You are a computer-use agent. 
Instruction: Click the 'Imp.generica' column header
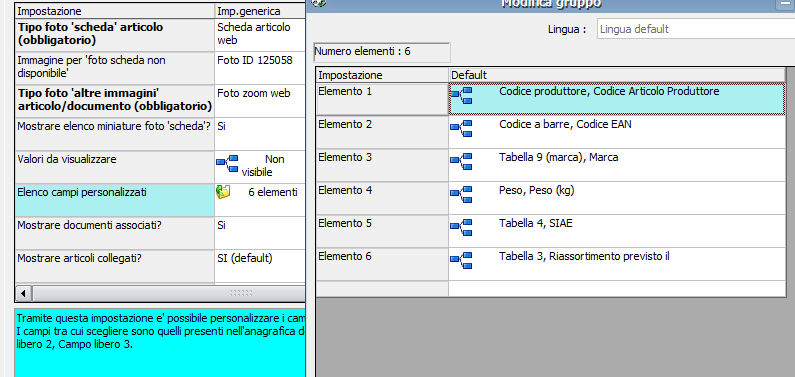(260, 11)
